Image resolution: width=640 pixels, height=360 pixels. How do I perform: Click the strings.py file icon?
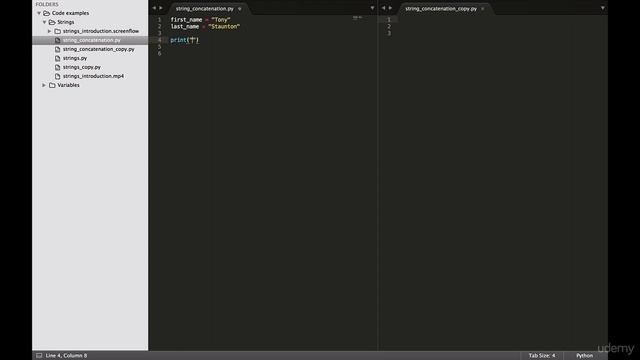pos(58,58)
